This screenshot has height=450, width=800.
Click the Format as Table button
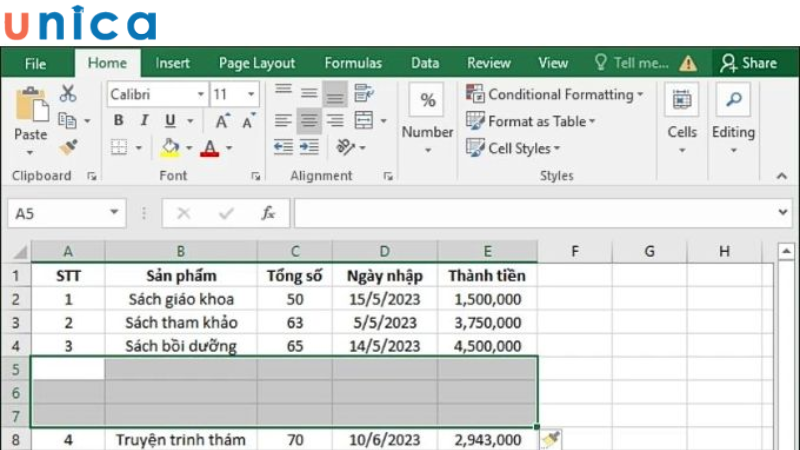tap(531, 121)
